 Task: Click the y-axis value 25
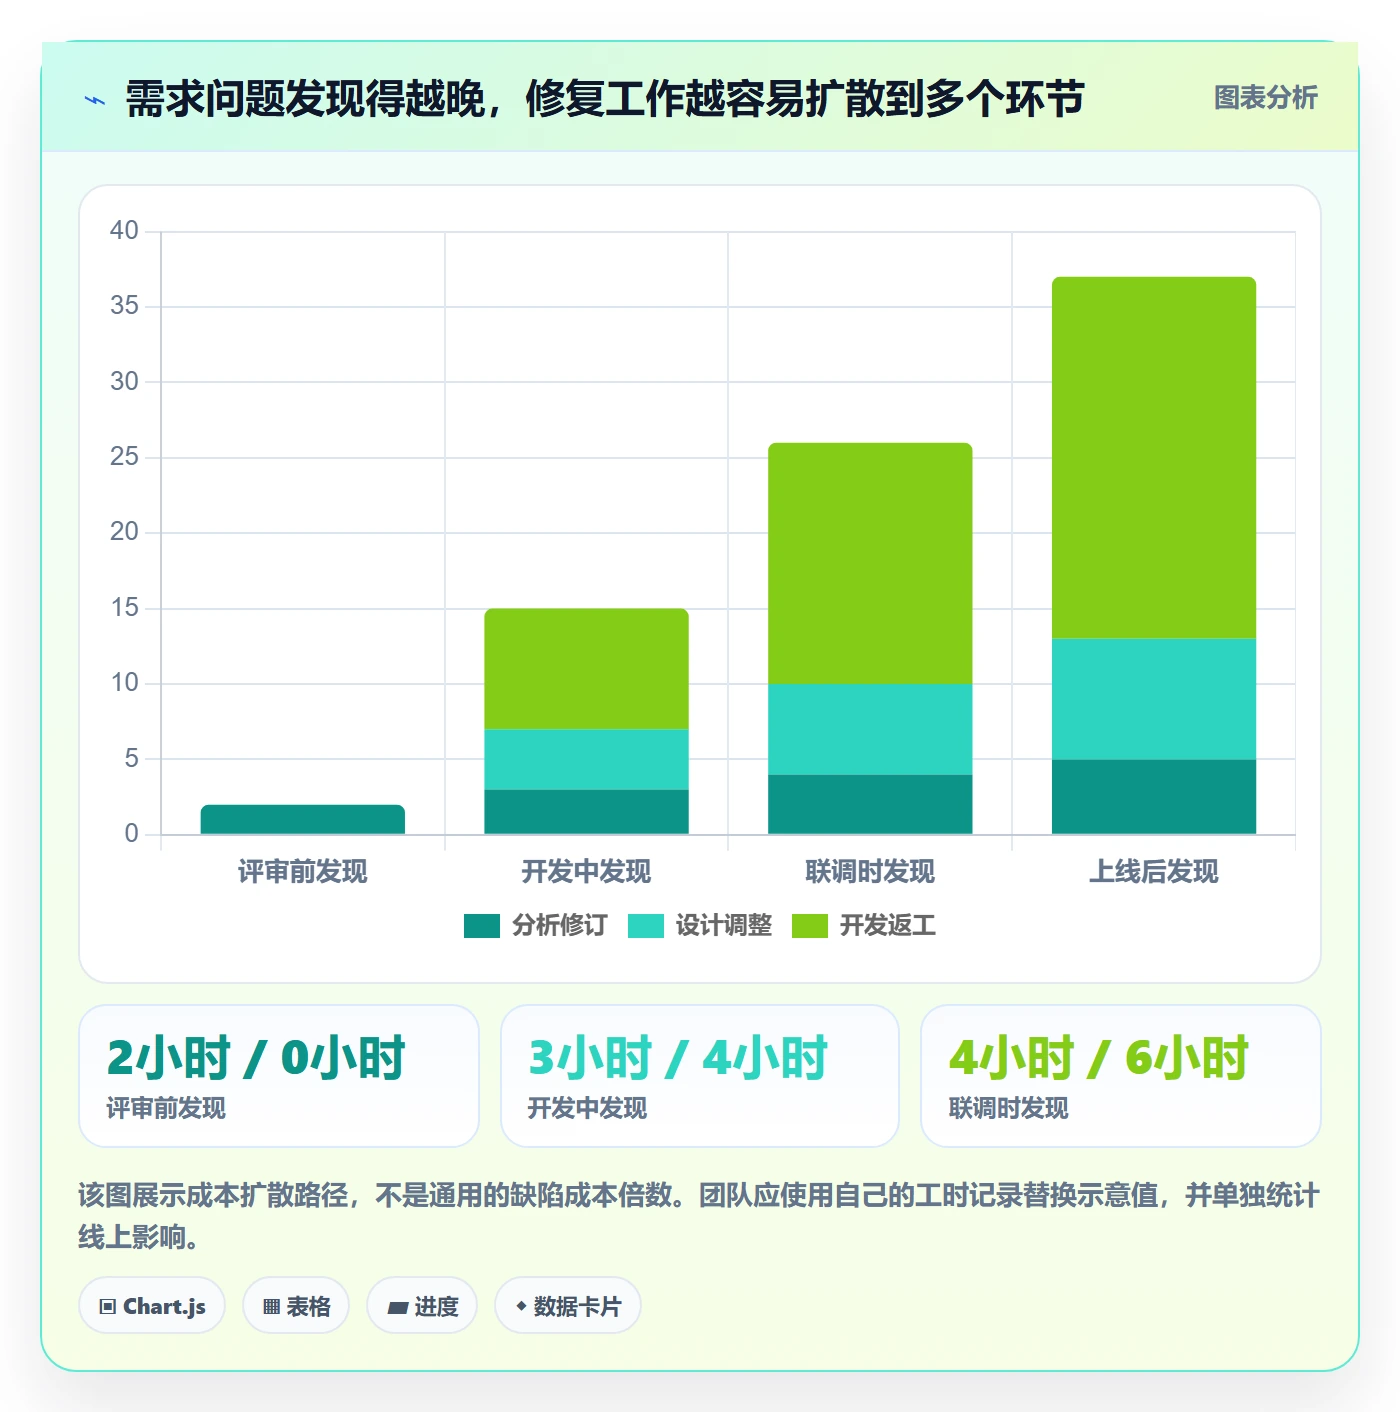pyautogui.click(x=124, y=457)
